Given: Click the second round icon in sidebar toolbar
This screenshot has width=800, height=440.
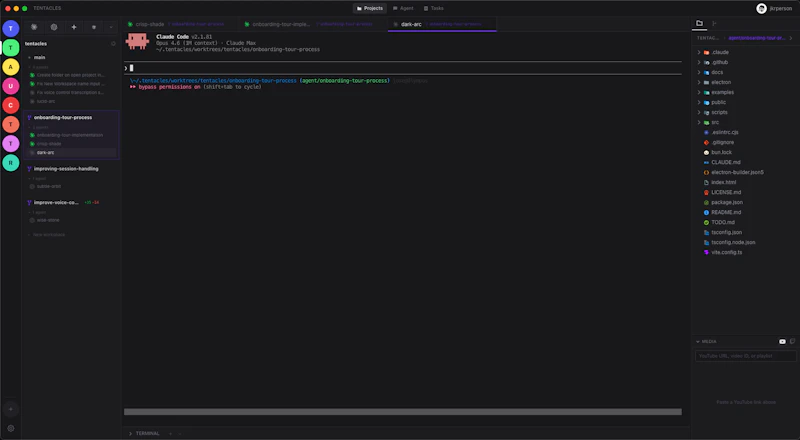Looking at the screenshot, I should (54, 27).
